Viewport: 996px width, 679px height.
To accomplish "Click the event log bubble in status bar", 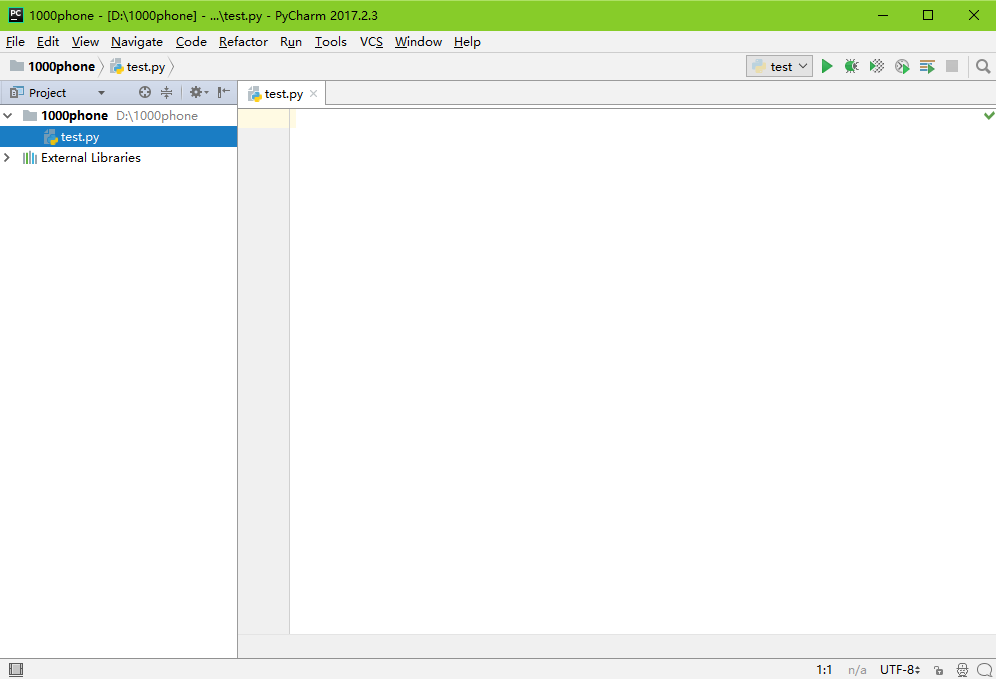I will coord(985,670).
